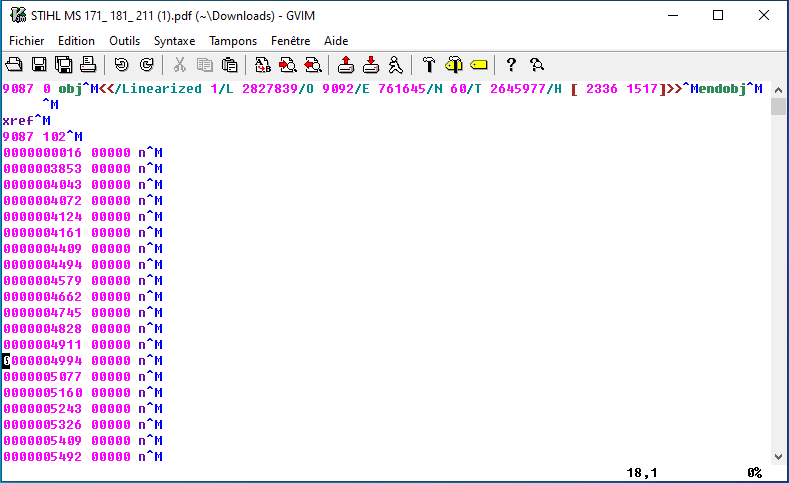The image size is (789, 483).
Task: Open the Fenêtre menu
Action: 290,41
